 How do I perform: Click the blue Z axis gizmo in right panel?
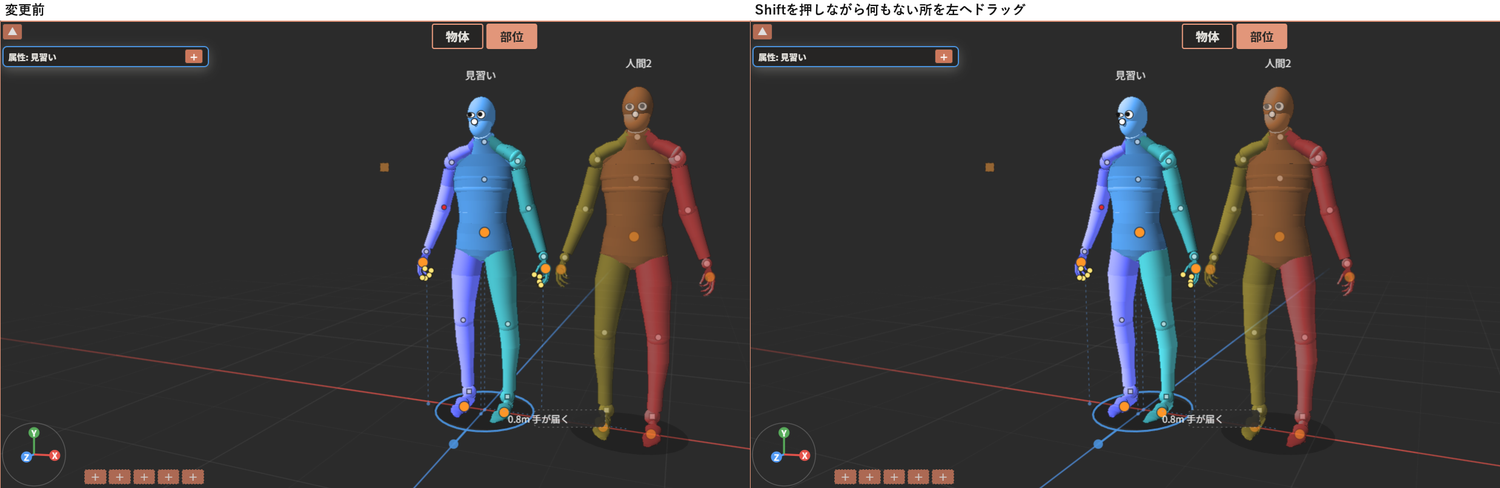[x=776, y=457]
